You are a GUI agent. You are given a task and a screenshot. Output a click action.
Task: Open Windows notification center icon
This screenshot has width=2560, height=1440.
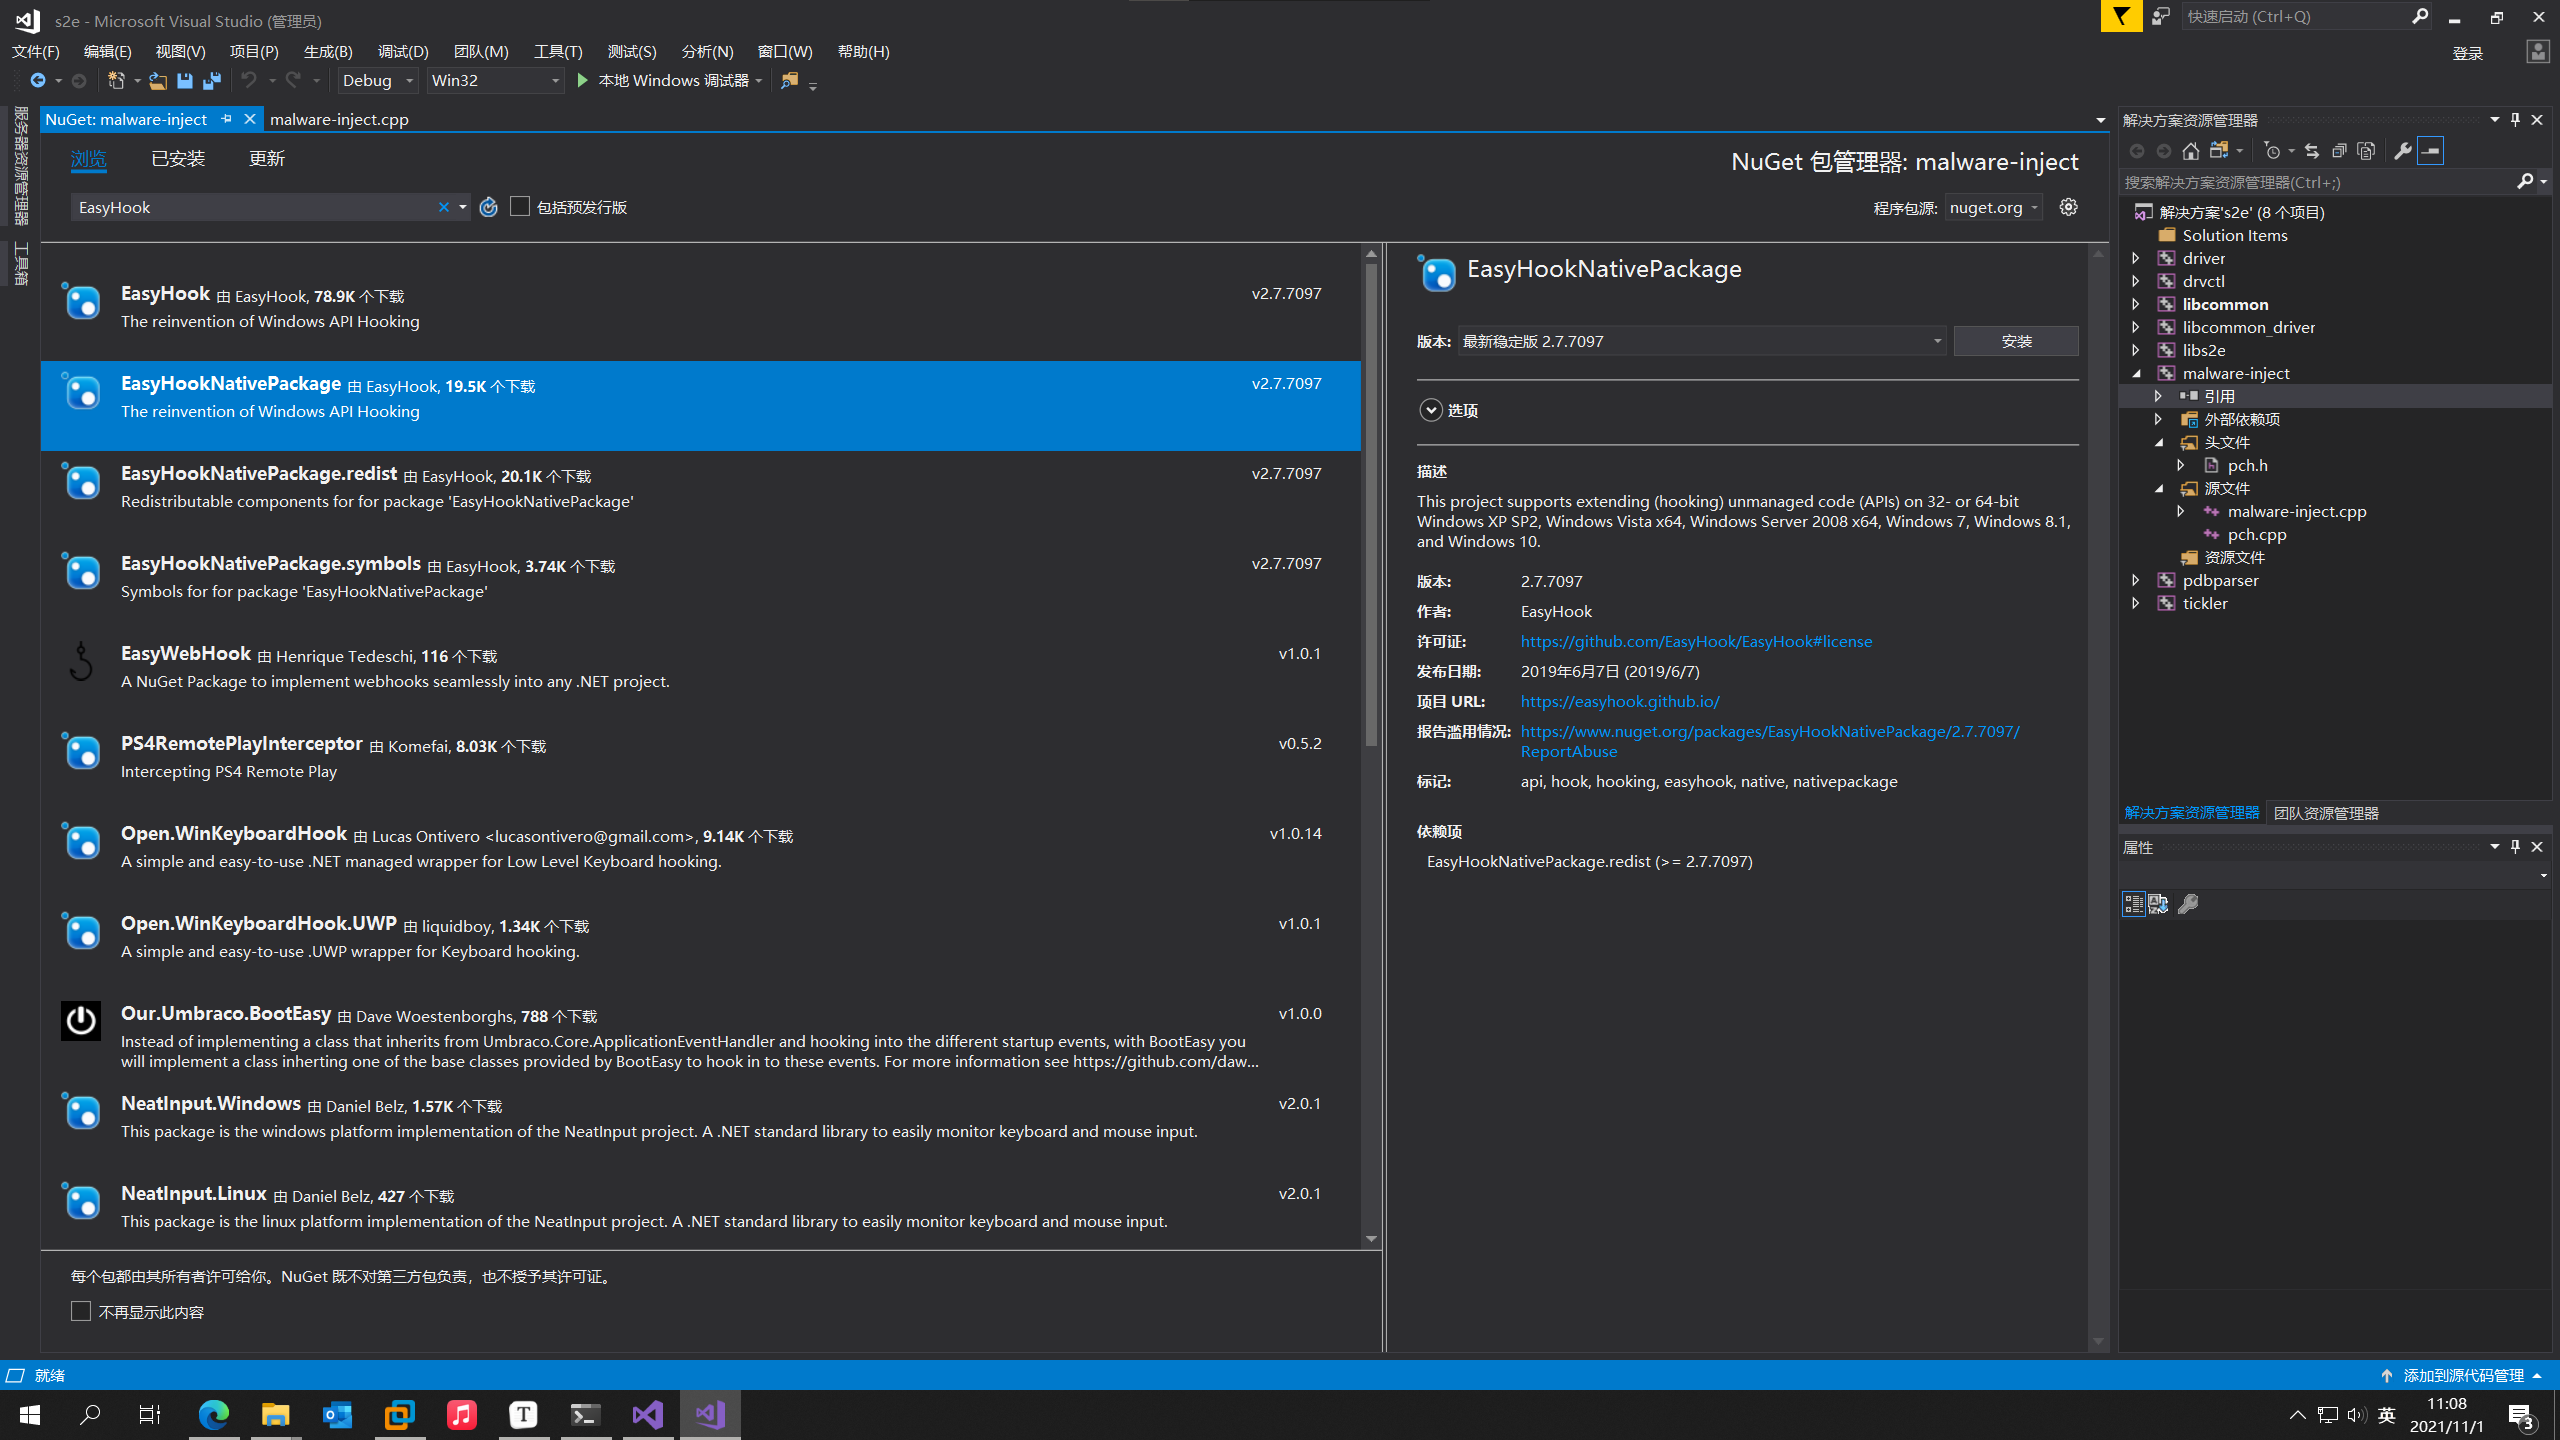(x=2521, y=1415)
